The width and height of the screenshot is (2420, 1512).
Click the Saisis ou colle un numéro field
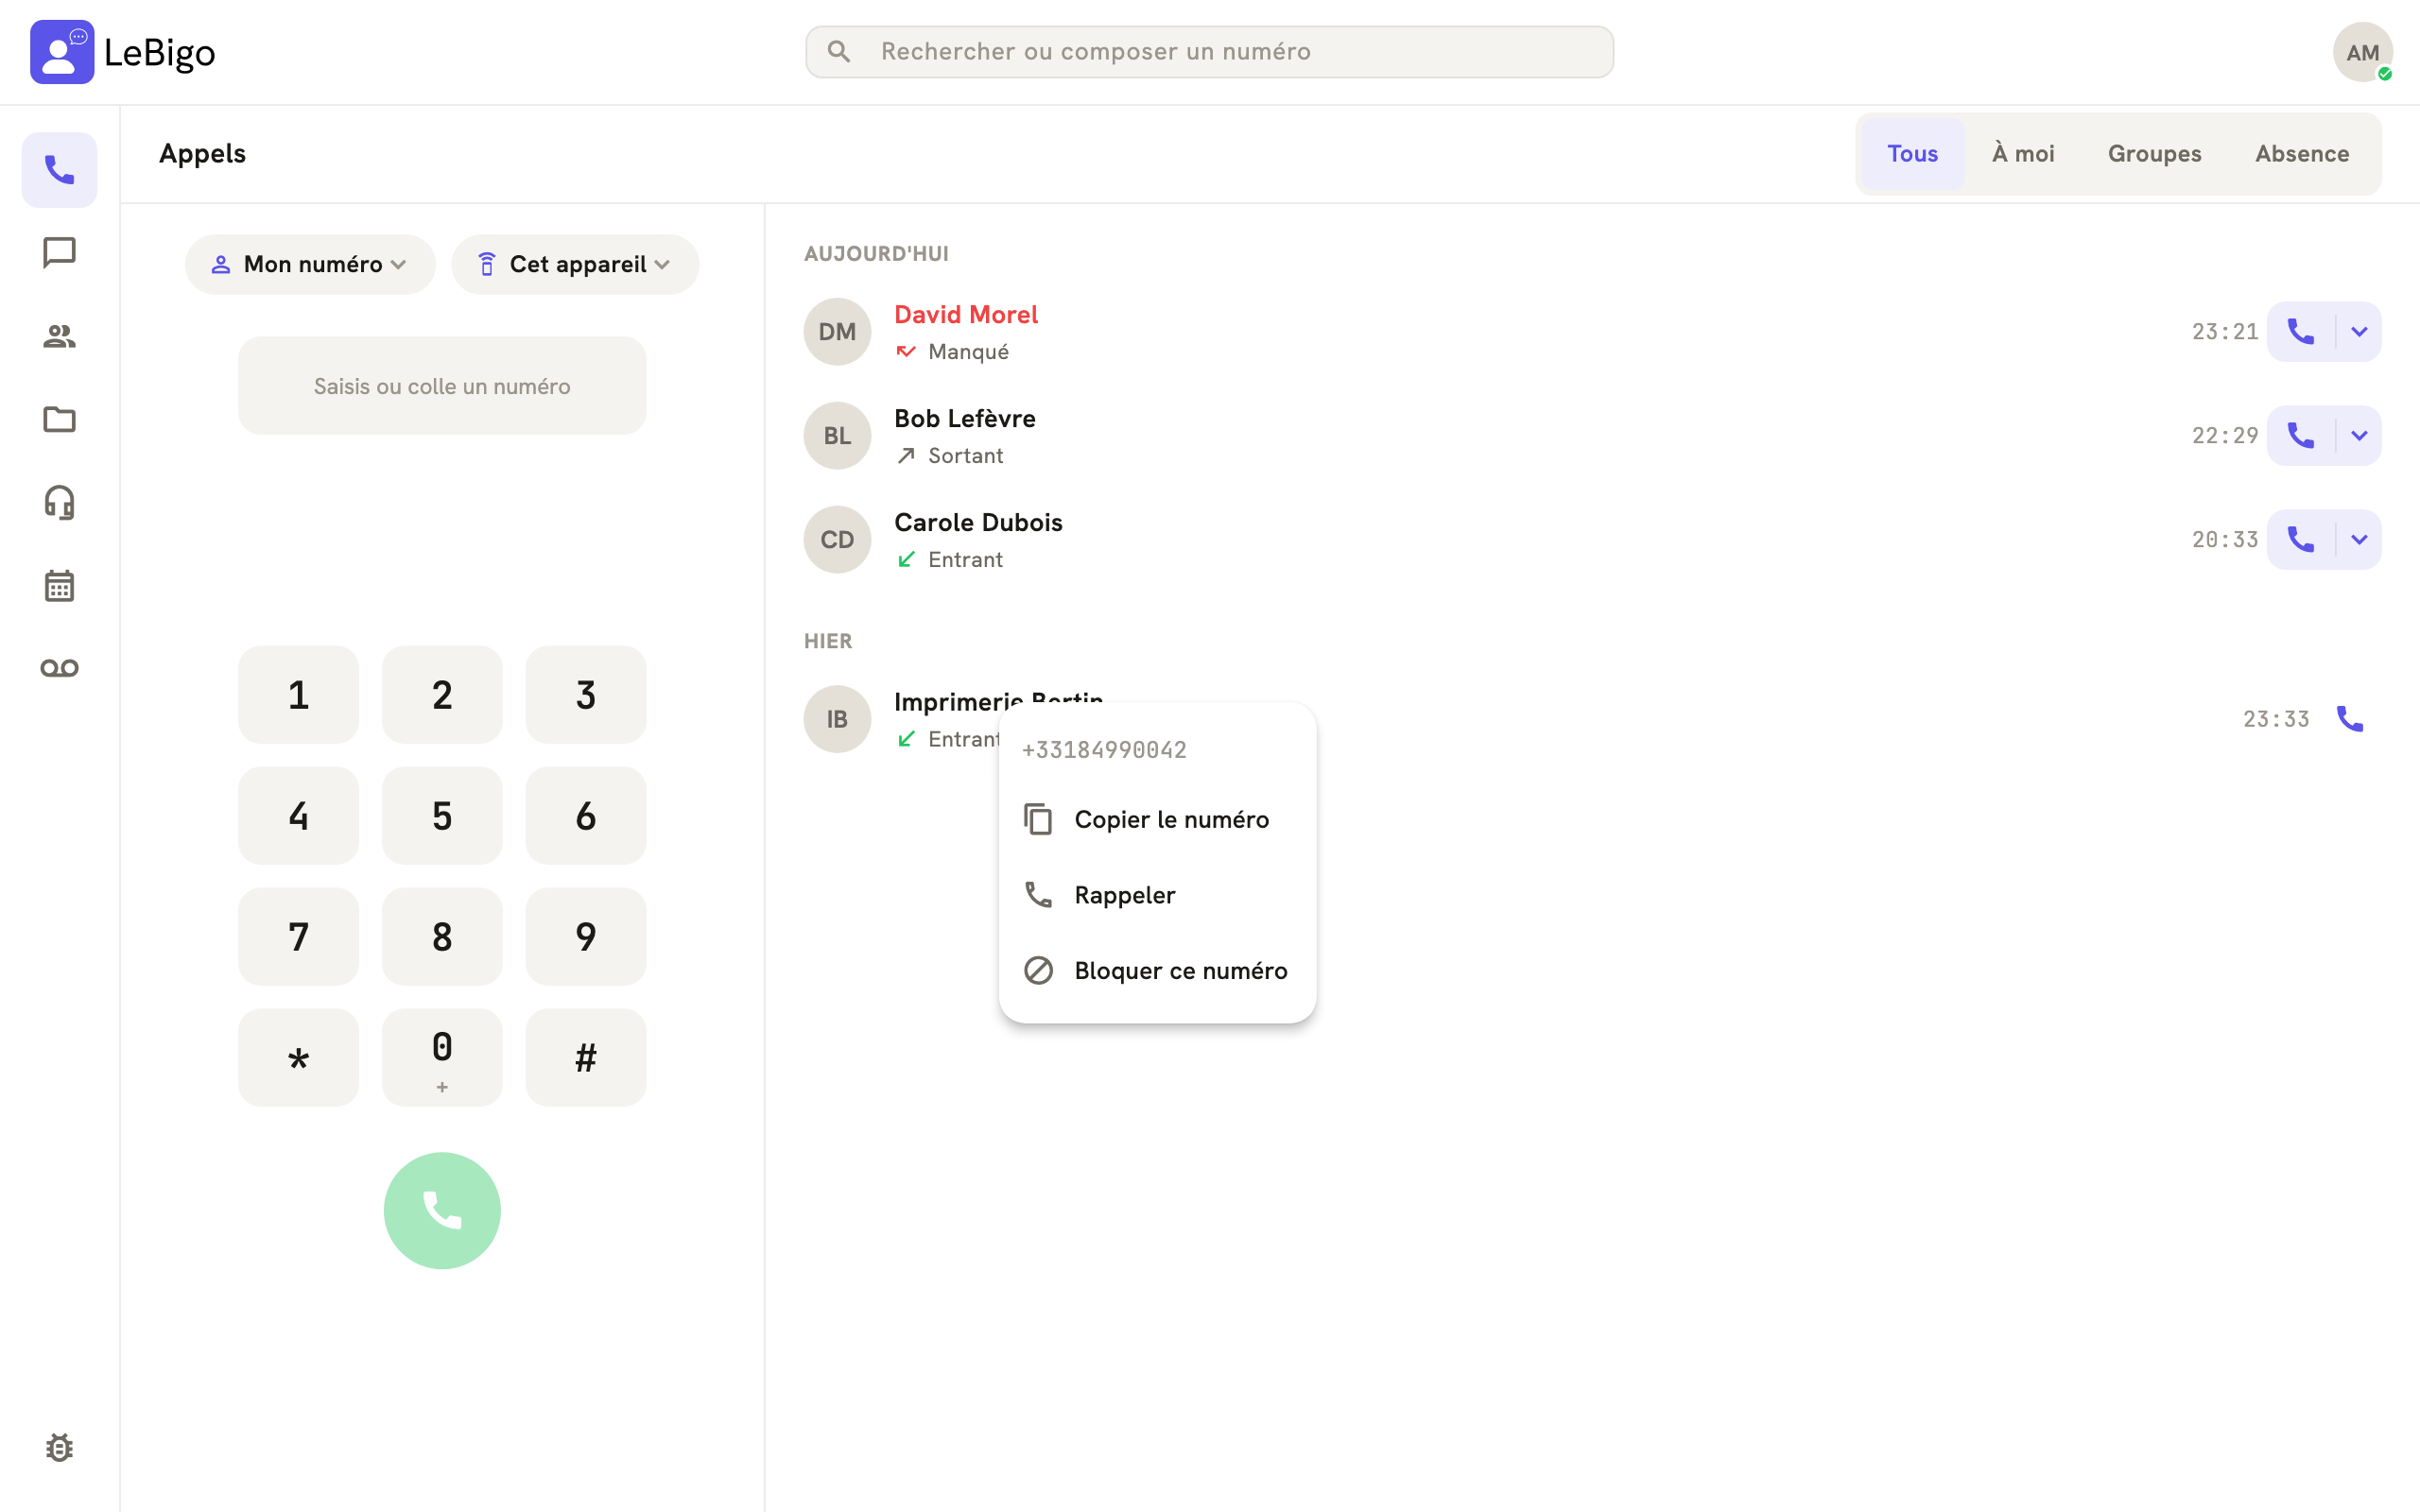tap(442, 386)
